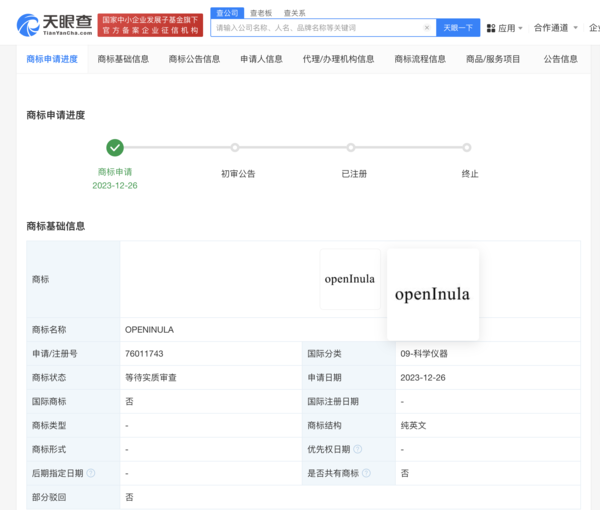Click the small openInula trademark thumbnail

(x=350, y=279)
